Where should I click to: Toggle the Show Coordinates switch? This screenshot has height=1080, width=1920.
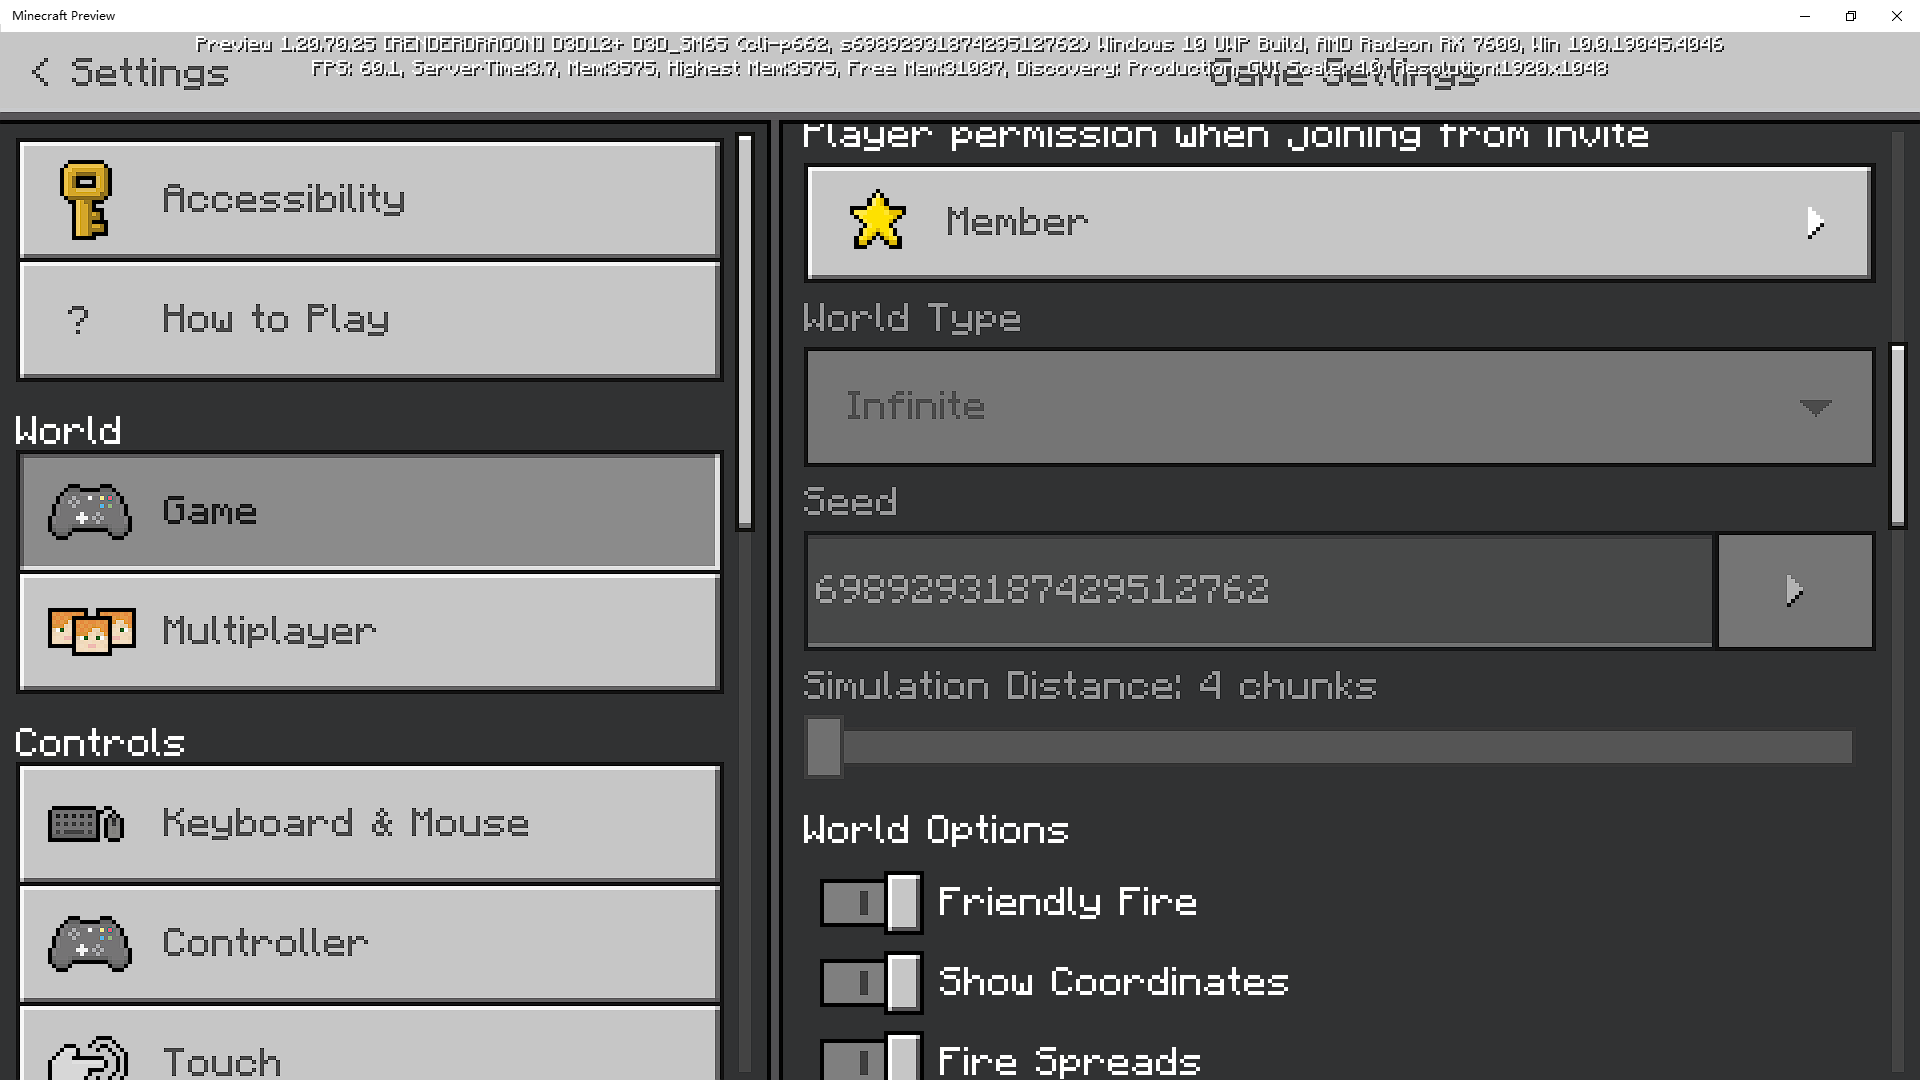pyautogui.click(x=871, y=982)
